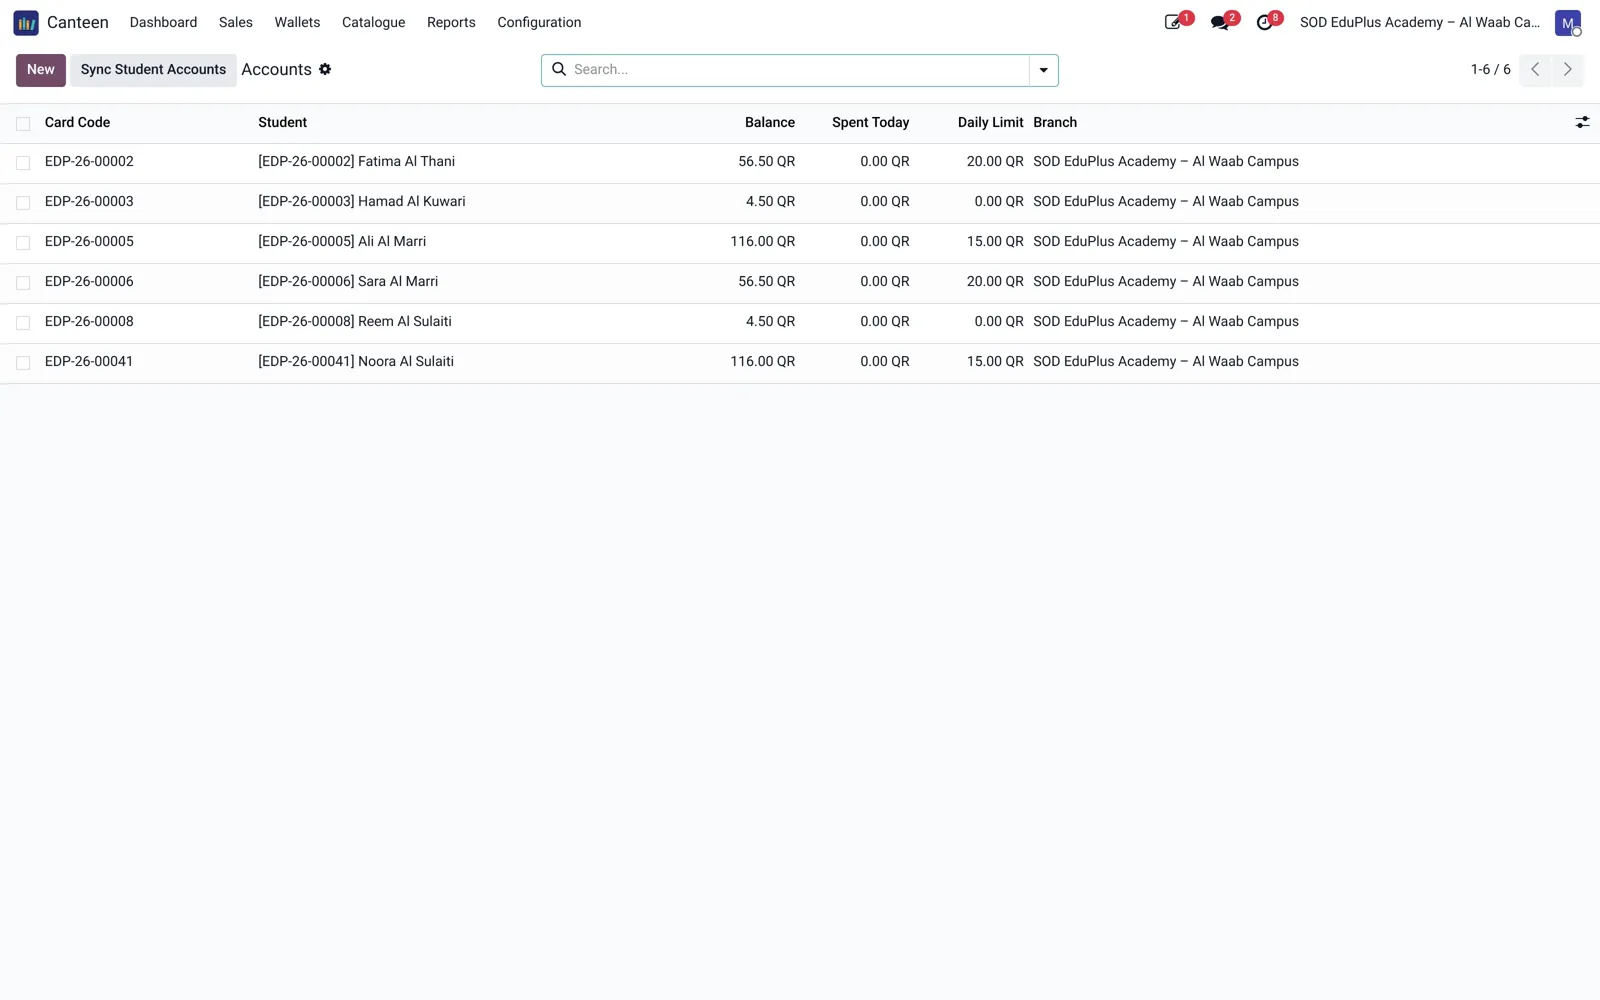Check the EDP-26-00008 row checkbox
This screenshot has height=1000, width=1600.
23,322
